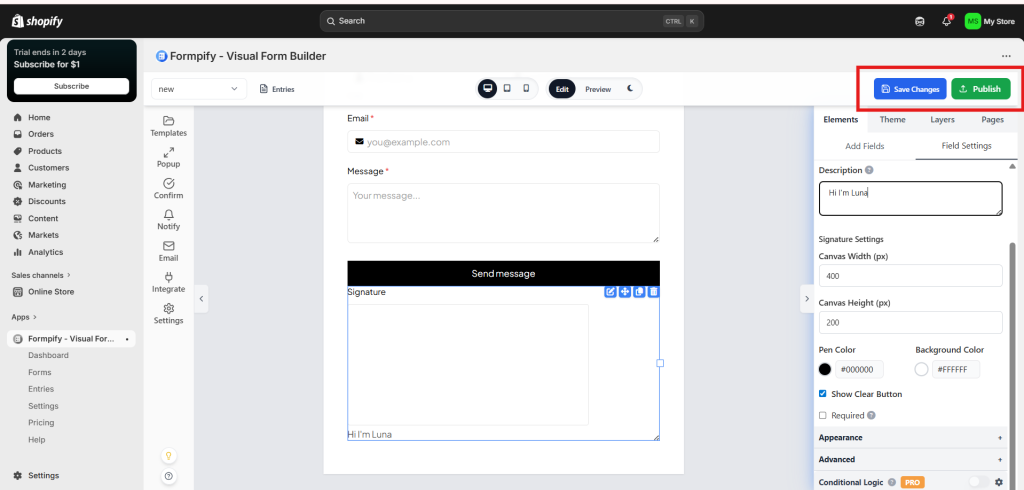The image size is (1024, 490).
Task: Toggle dark mode moon icon
Action: (630, 89)
